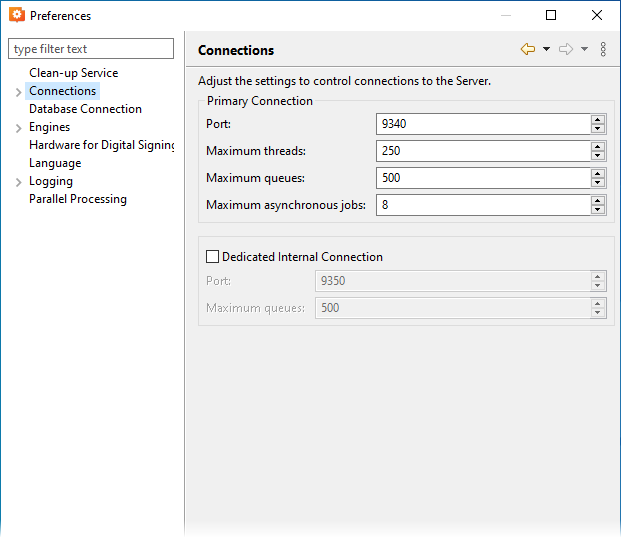Increase the primary Port value with up arrow
This screenshot has height=538, width=621.
(598, 119)
